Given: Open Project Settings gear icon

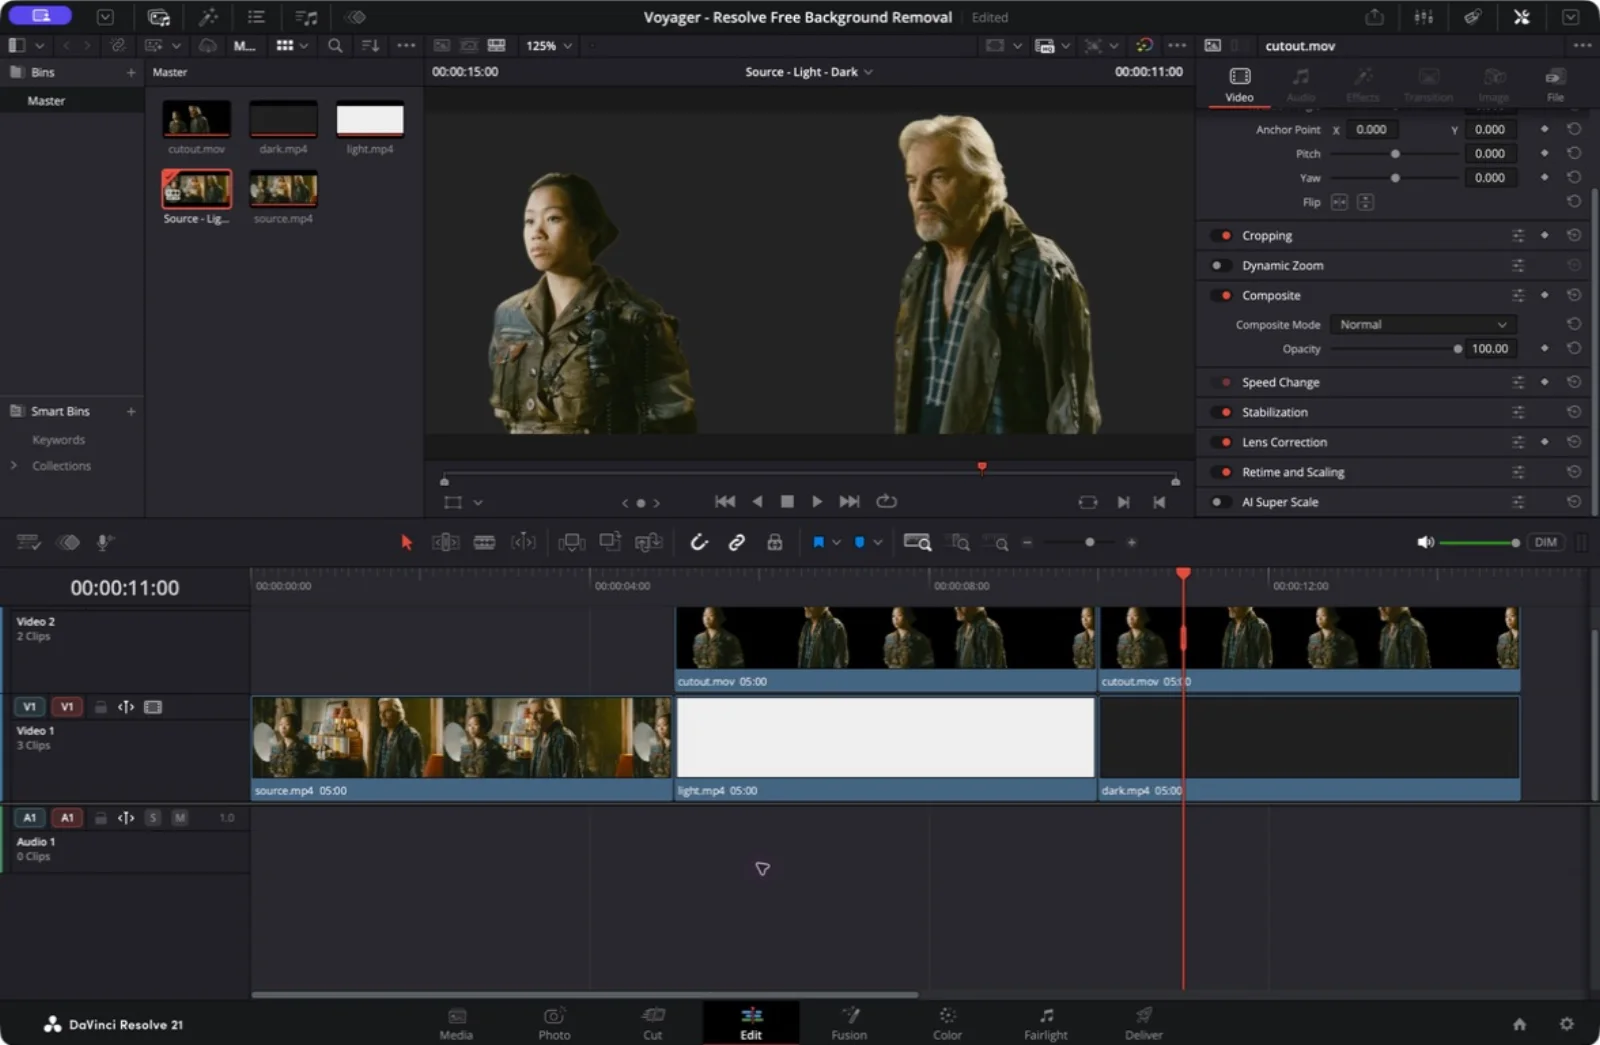Looking at the screenshot, I should pos(1566,1023).
